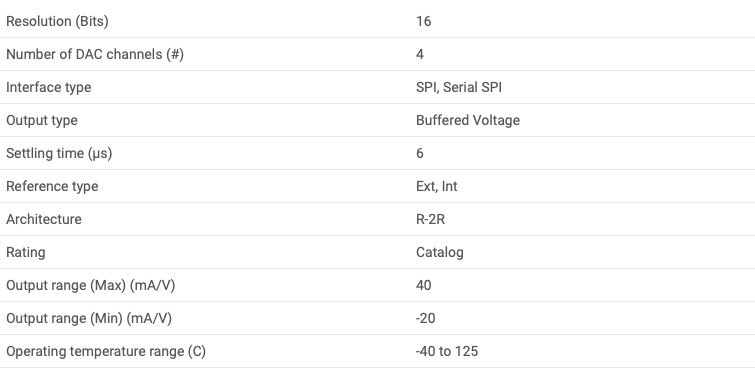
Task: Click the Output type label
Action: tap(42, 120)
